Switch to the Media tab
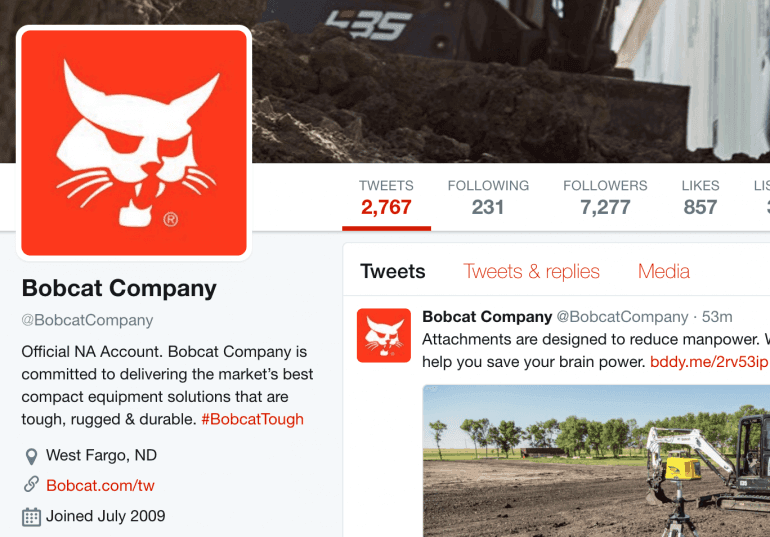 point(663,271)
